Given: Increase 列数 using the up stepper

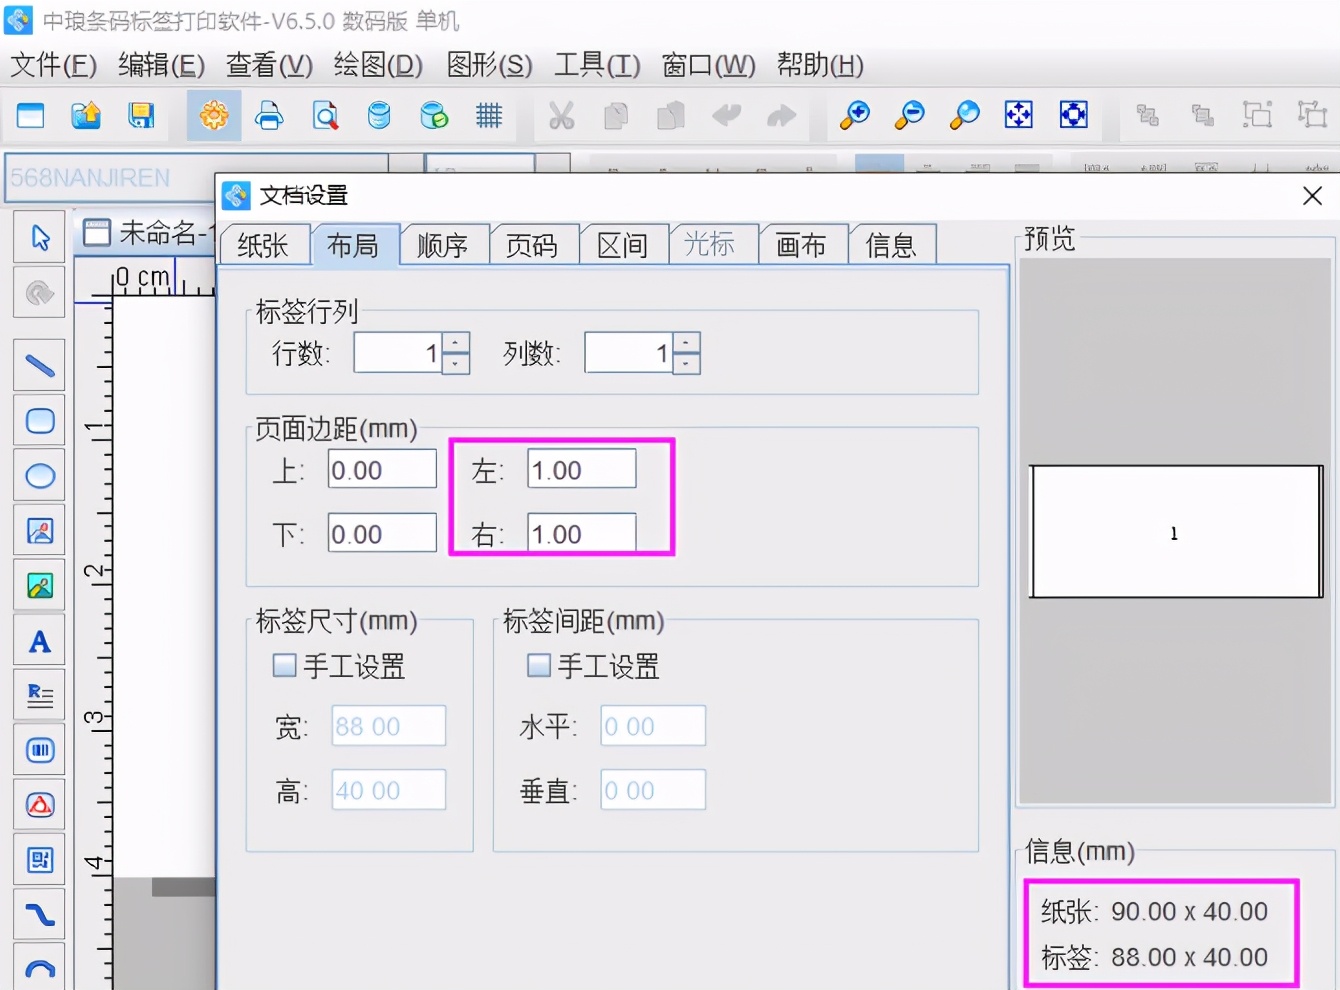Looking at the screenshot, I should pyautogui.click(x=686, y=342).
